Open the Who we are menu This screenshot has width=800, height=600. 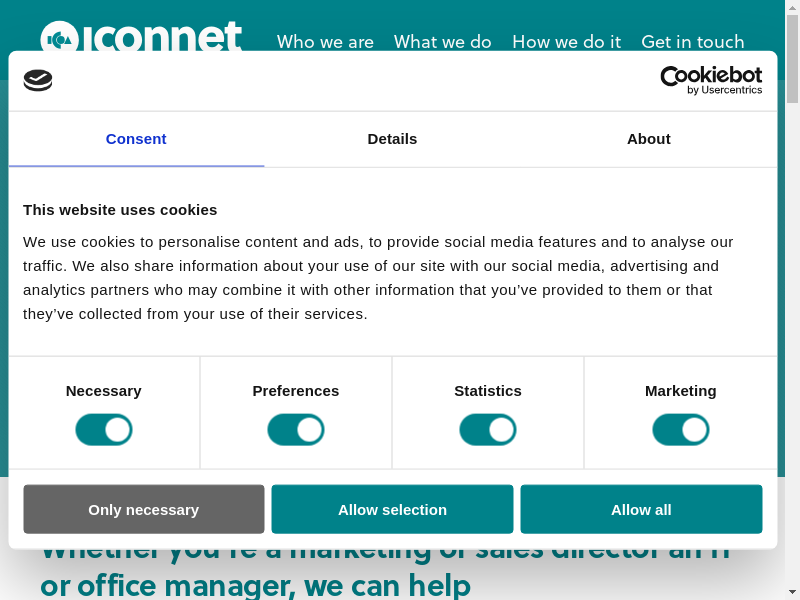pyautogui.click(x=325, y=41)
